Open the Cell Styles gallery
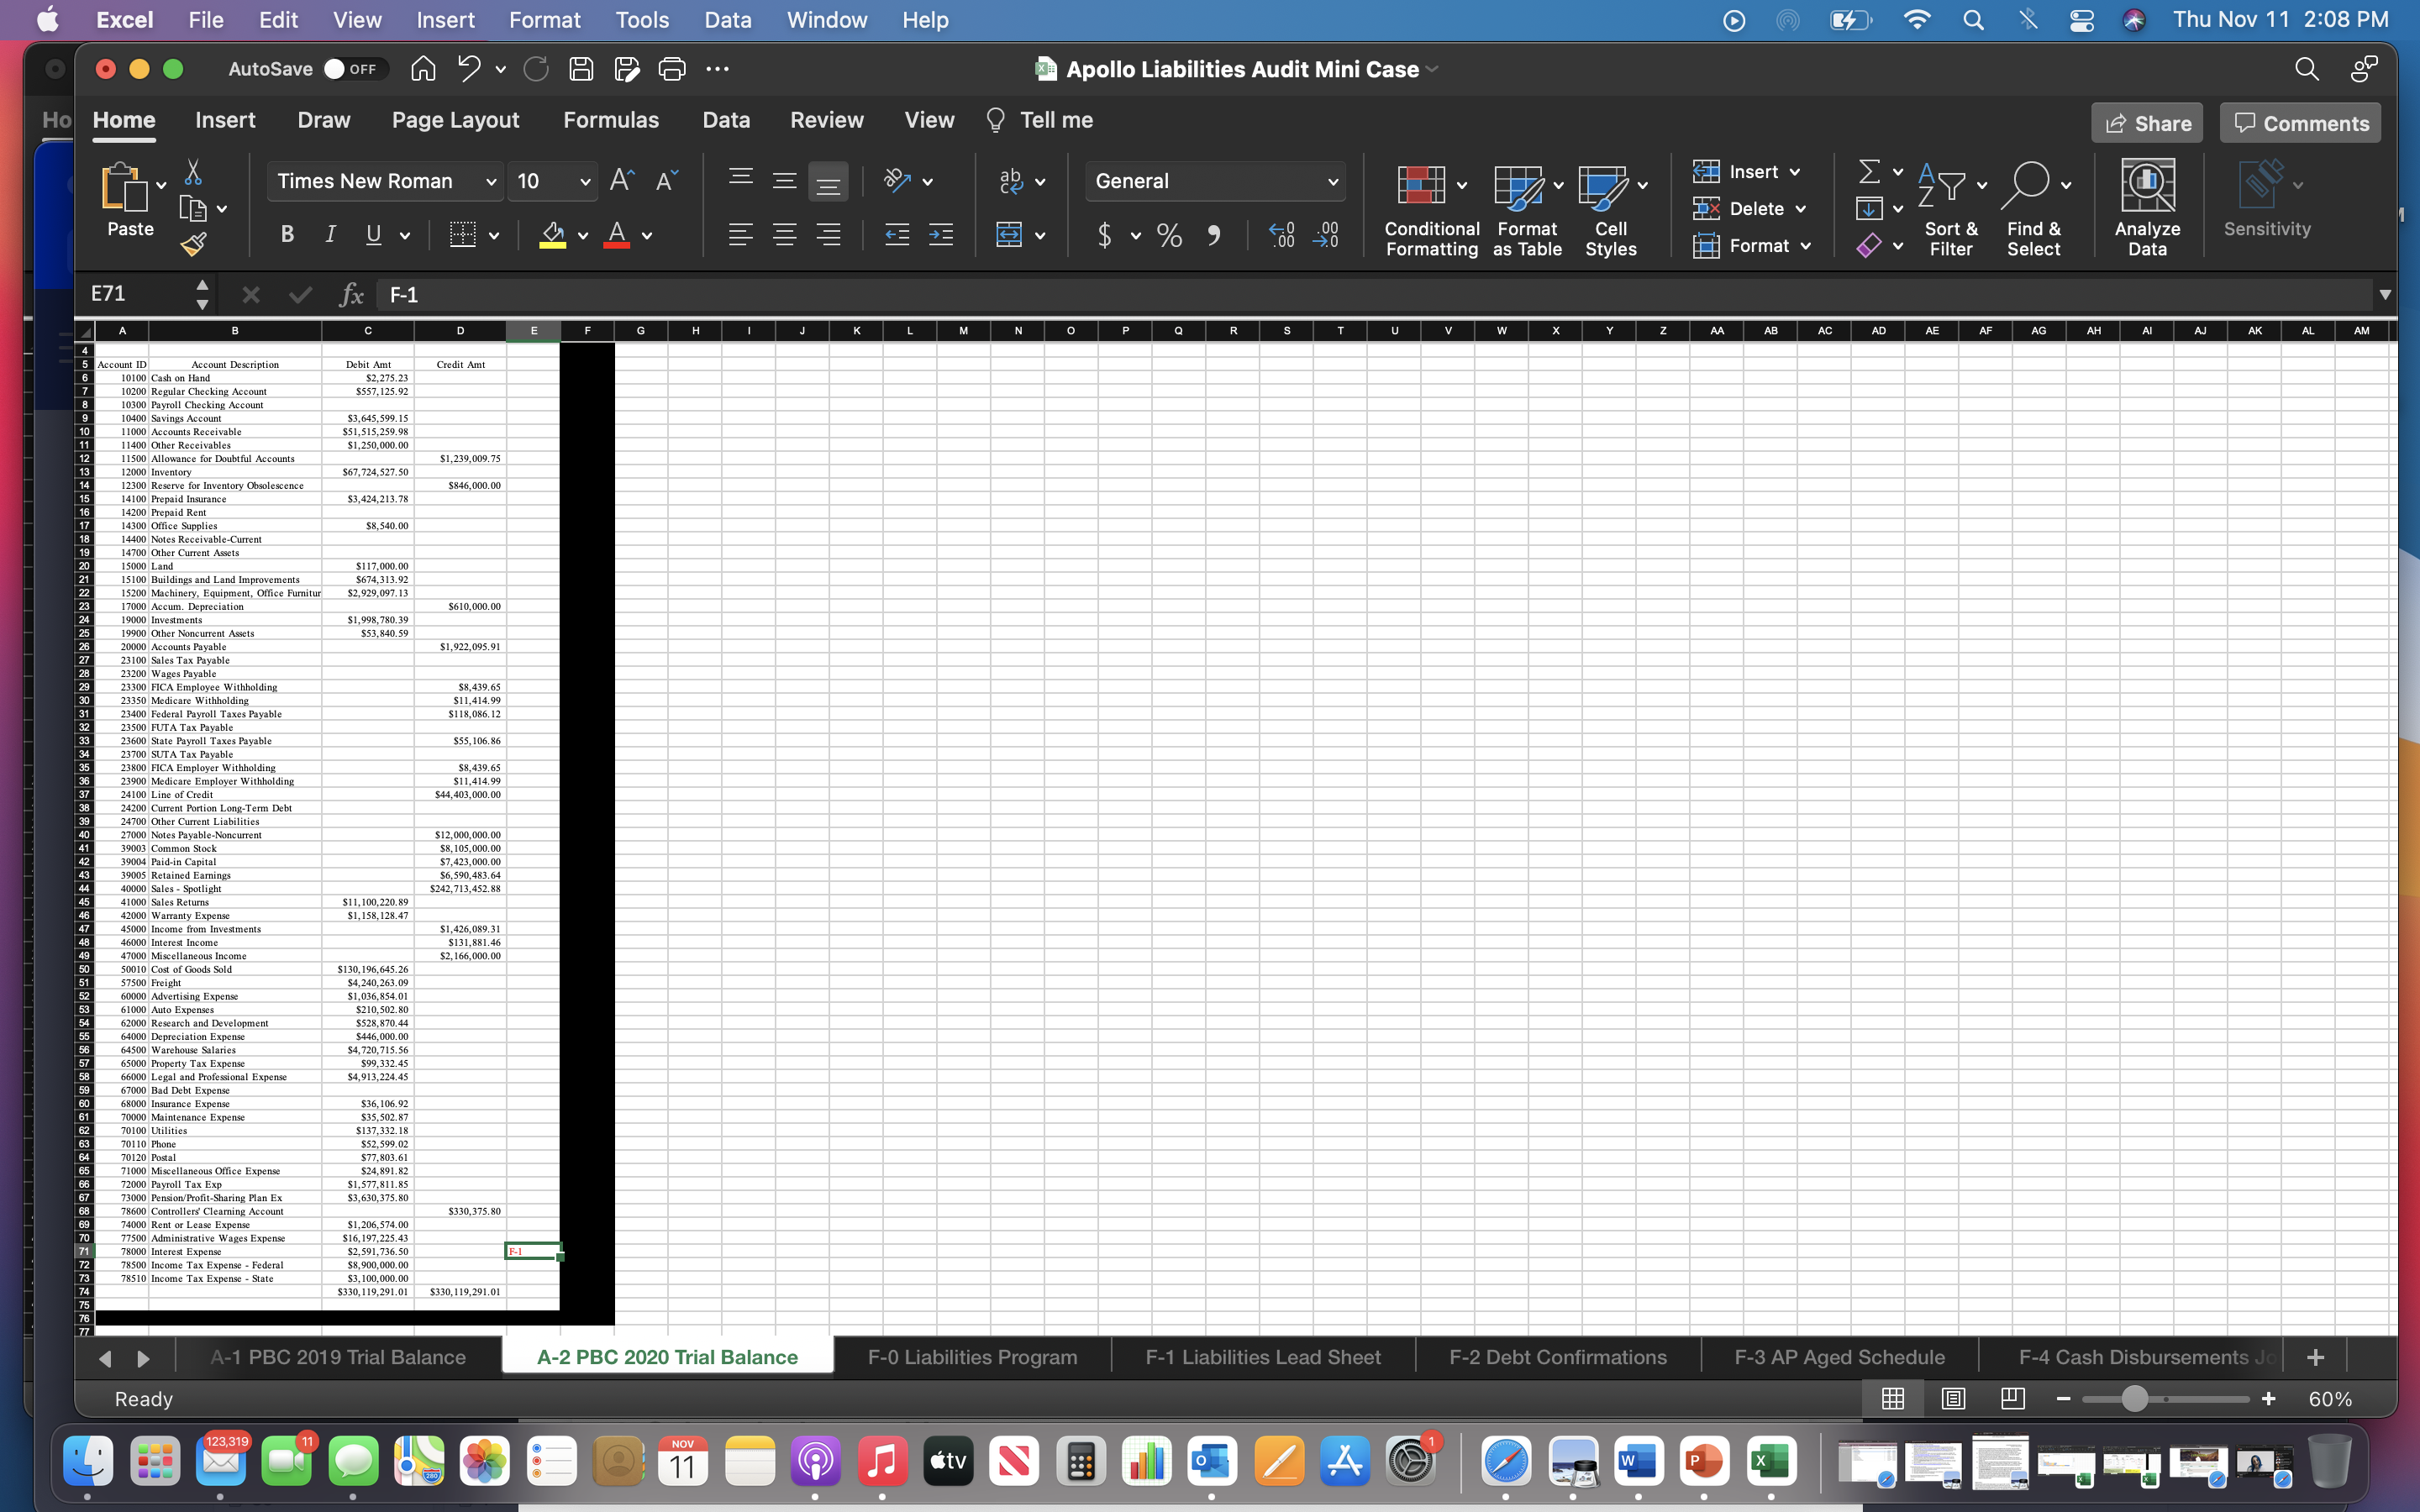 1610,207
